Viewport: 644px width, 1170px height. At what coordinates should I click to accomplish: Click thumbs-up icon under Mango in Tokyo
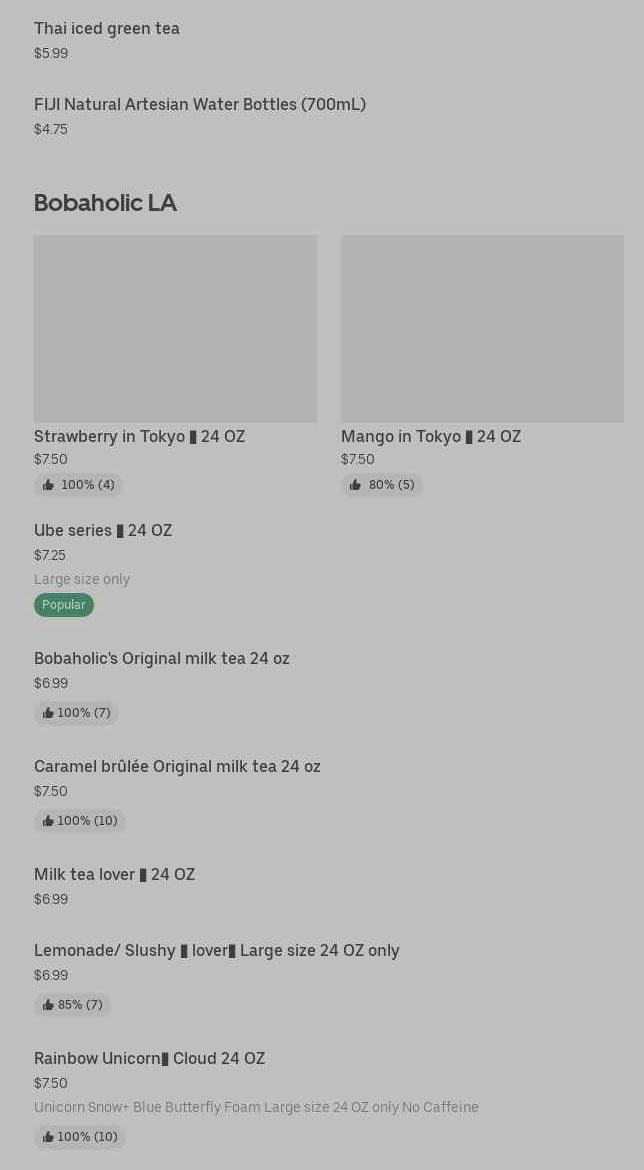click(x=355, y=485)
